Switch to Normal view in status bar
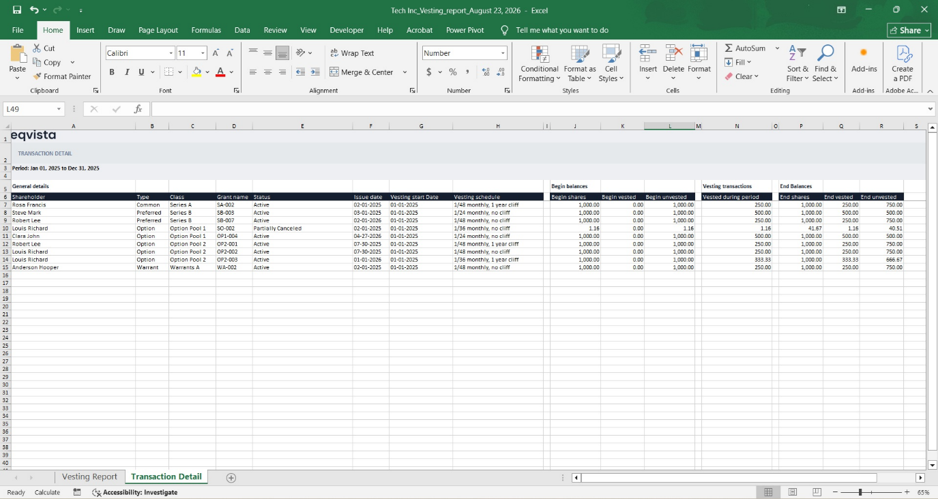Screen dimensions: 938x499 coord(768,492)
